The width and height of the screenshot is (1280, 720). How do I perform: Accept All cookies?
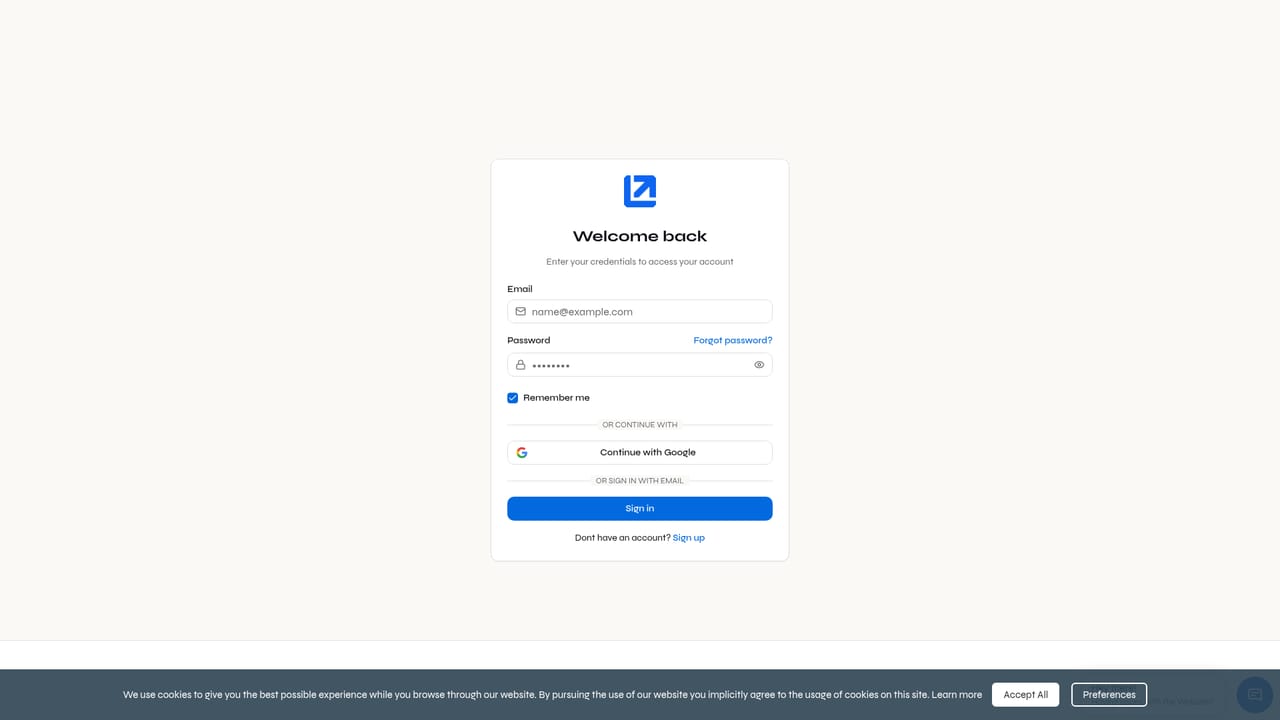point(1026,695)
